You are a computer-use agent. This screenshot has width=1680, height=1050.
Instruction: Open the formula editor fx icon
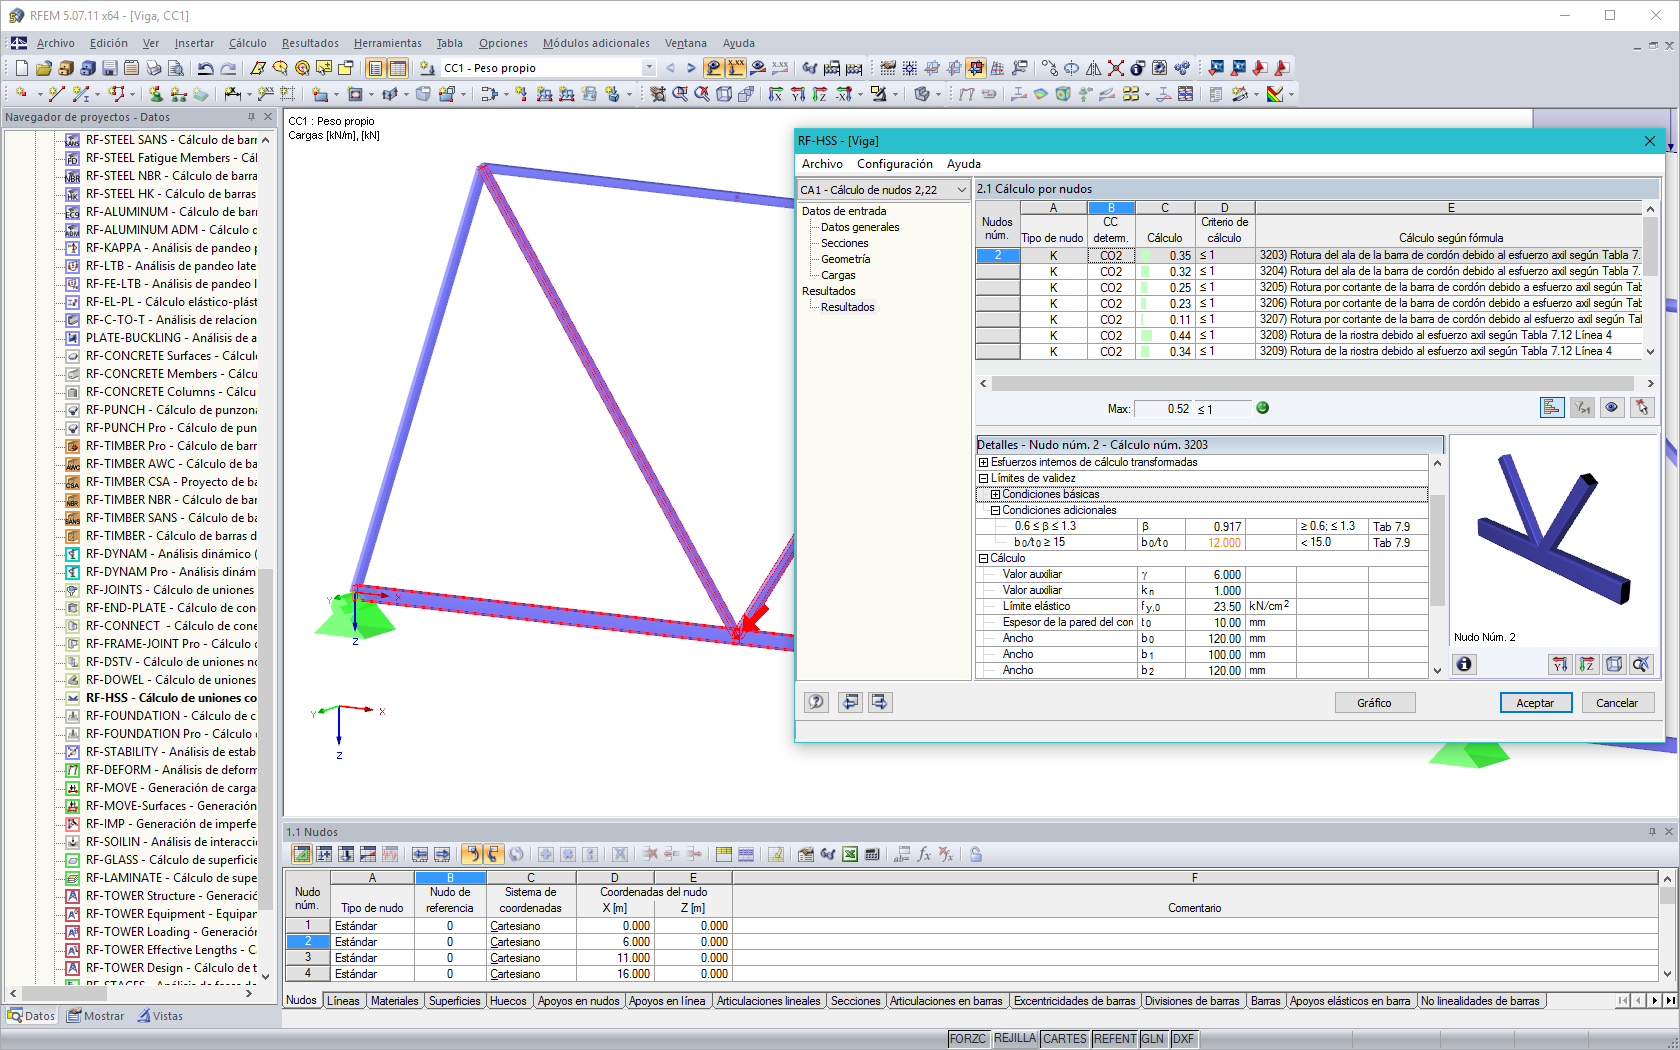[924, 854]
